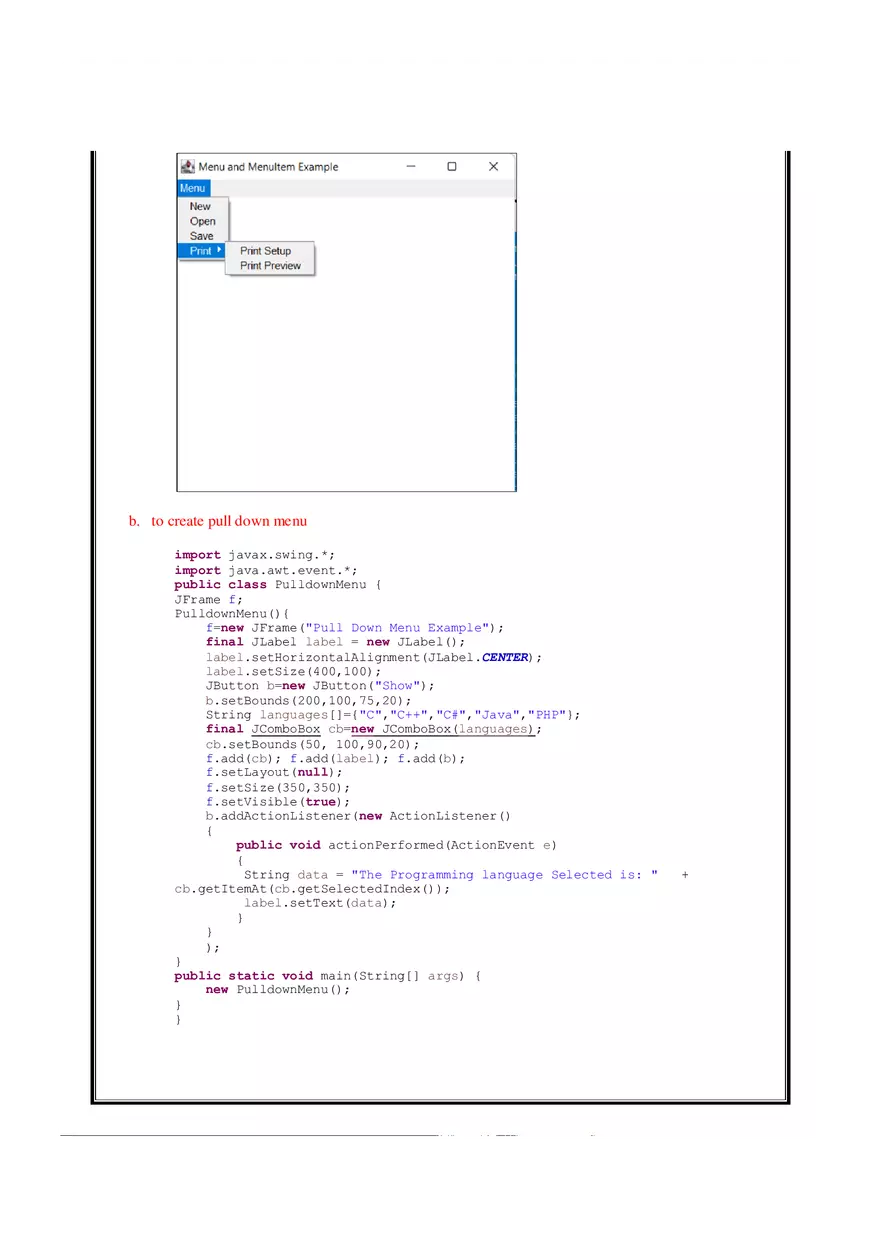
Task: Select Print Setup submenu item
Action: 266,251
